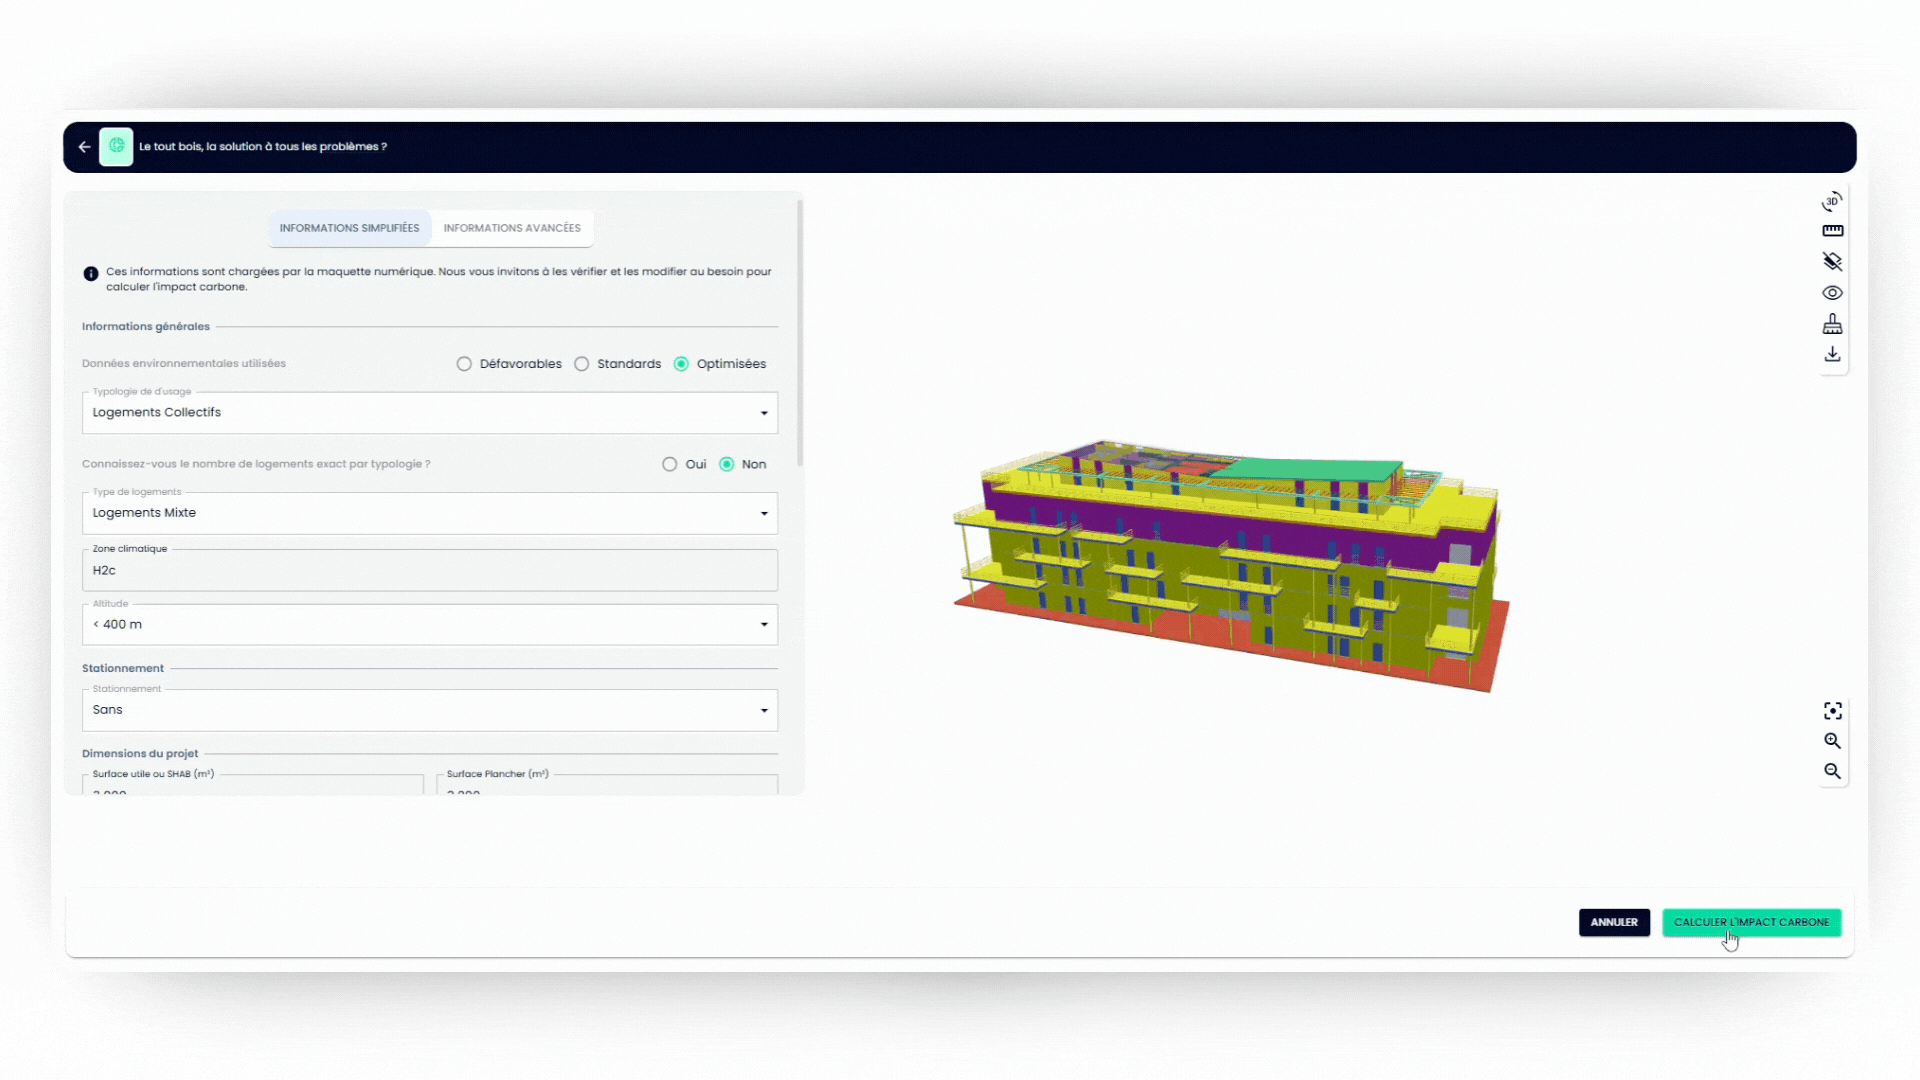
Task: Click the 'Données environnementales utilisées' label
Action: click(184, 364)
